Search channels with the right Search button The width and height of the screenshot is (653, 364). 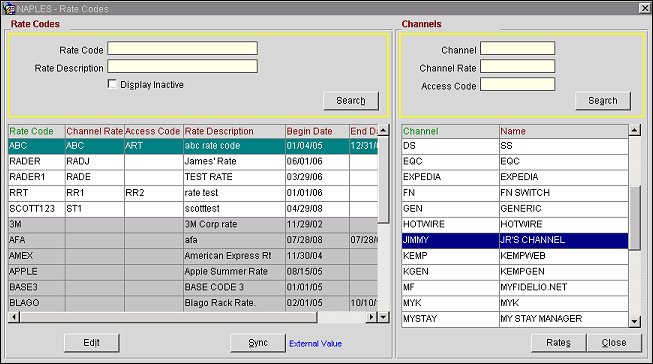[603, 101]
